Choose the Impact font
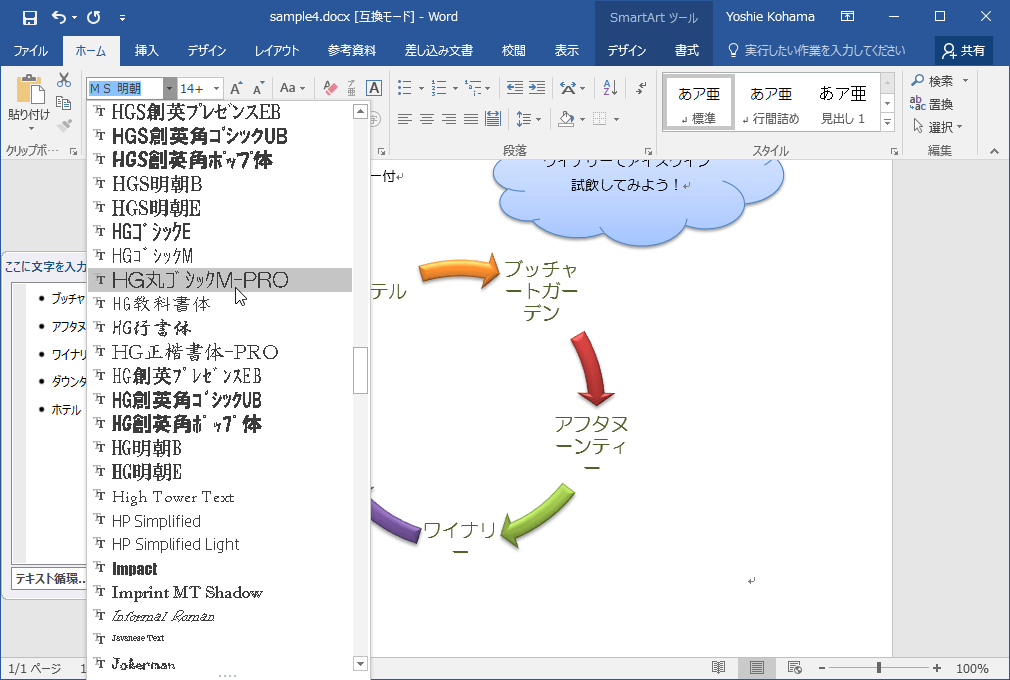 (x=220, y=569)
